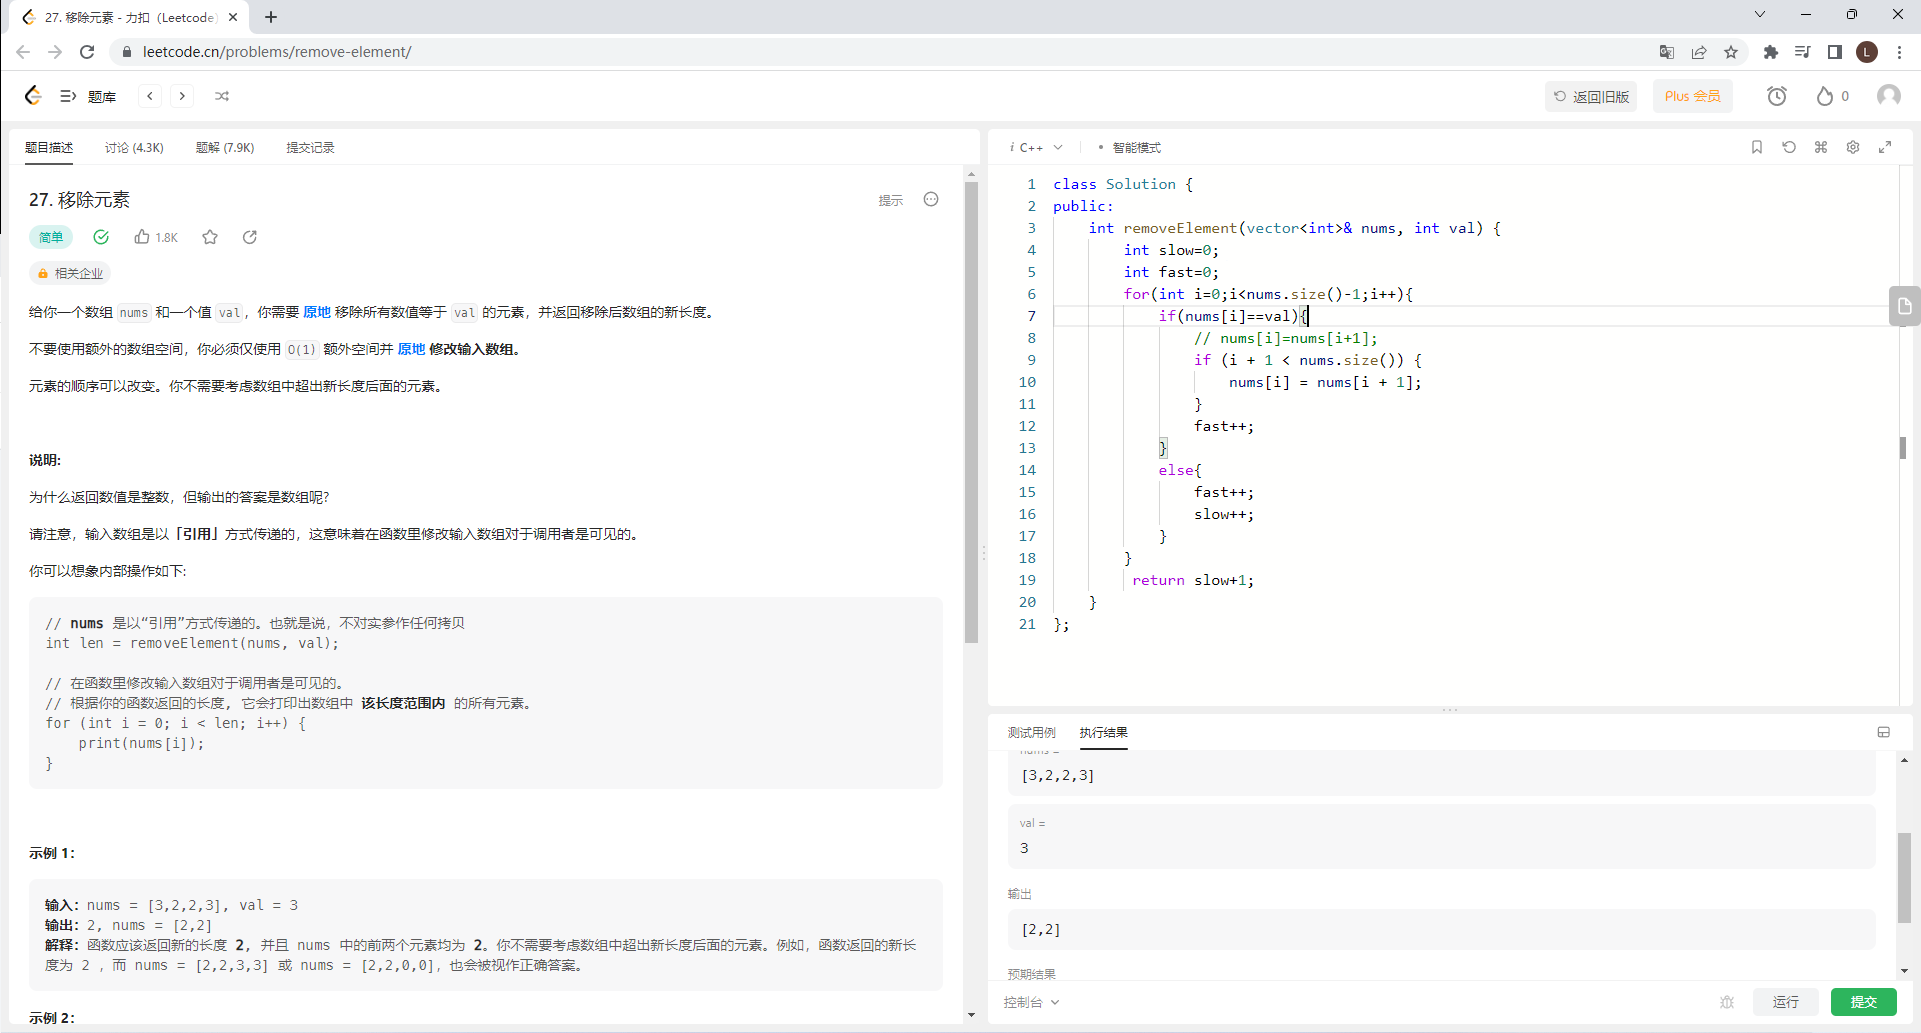The image size is (1921, 1033).
Task: Expand the code editor to fullscreen
Action: point(1885,147)
